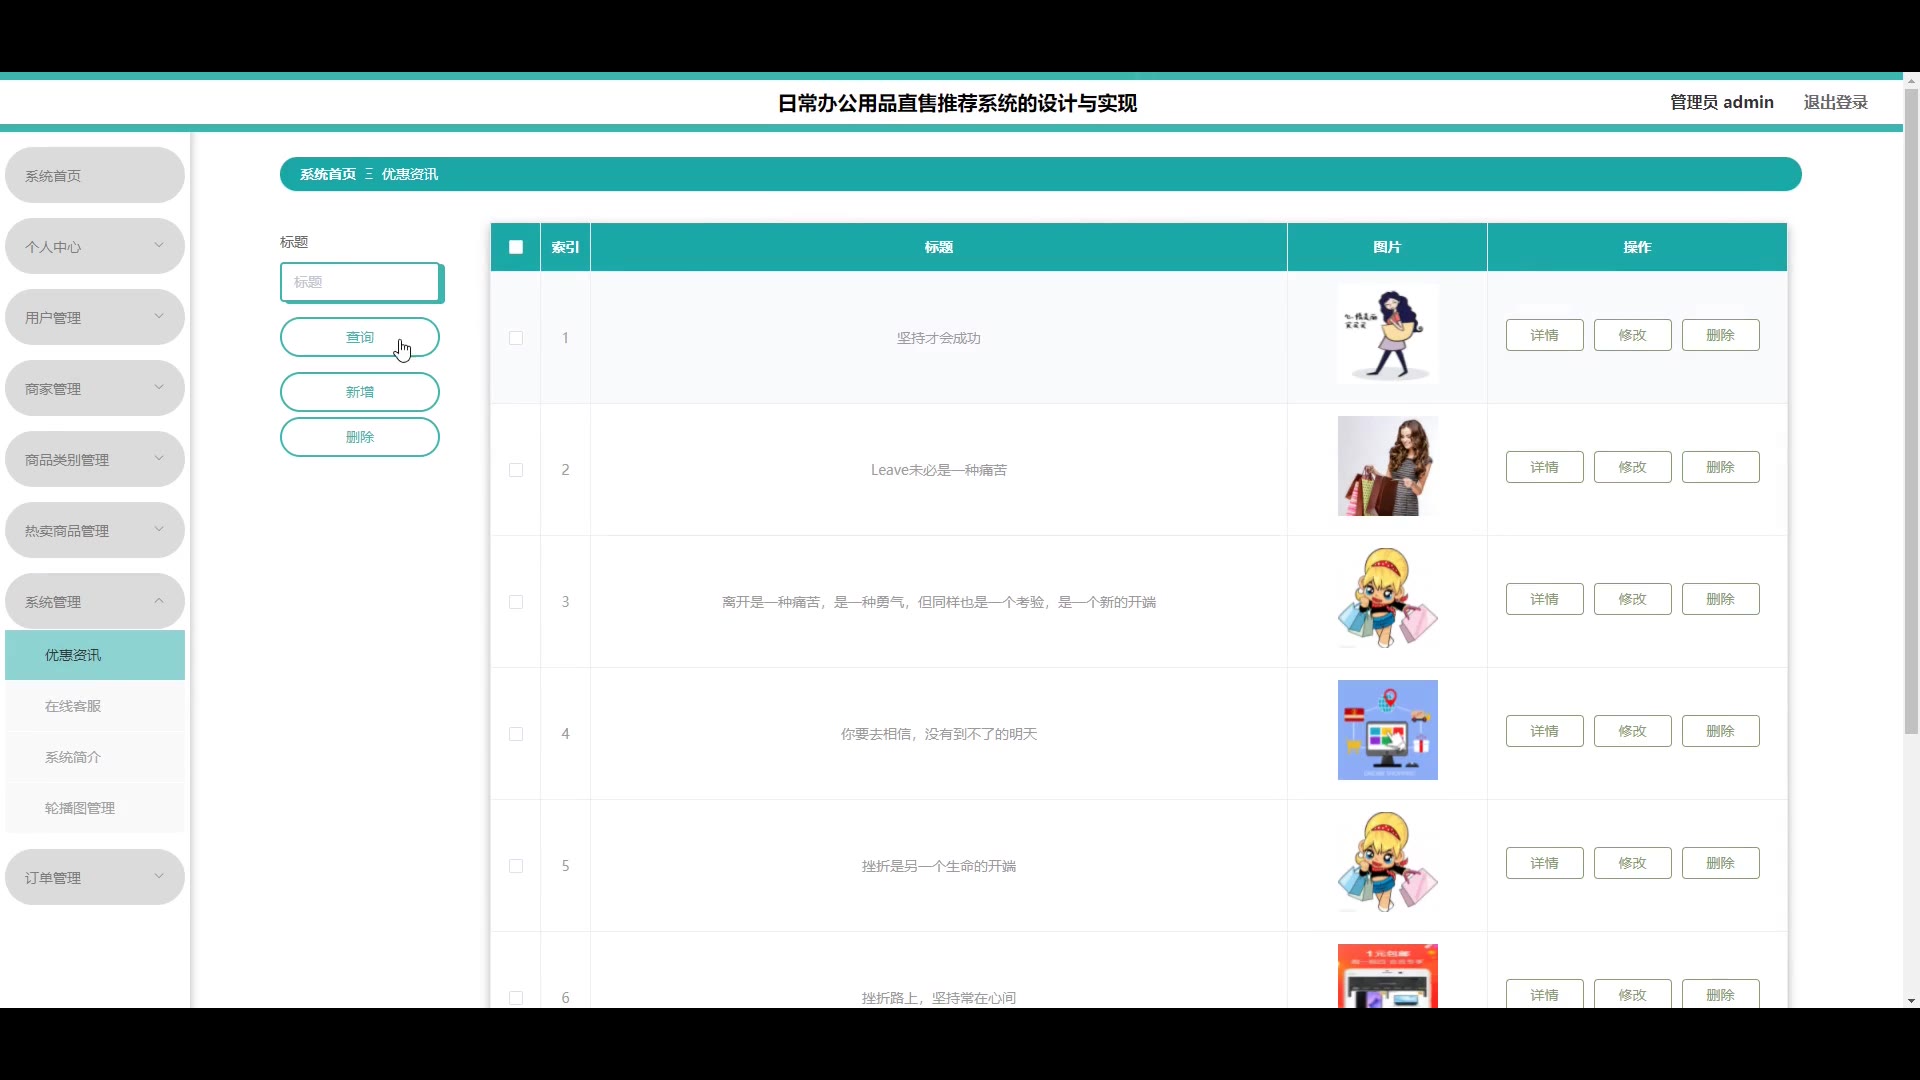This screenshot has width=1920, height=1080.
Task: Open the 系统首页 sidebar item
Action: click(x=95, y=176)
